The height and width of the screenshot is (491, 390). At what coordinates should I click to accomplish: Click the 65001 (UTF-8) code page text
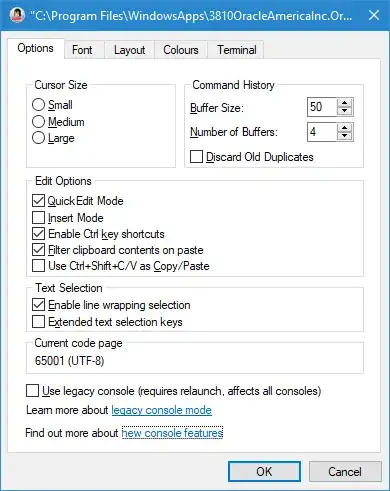(x=69, y=361)
